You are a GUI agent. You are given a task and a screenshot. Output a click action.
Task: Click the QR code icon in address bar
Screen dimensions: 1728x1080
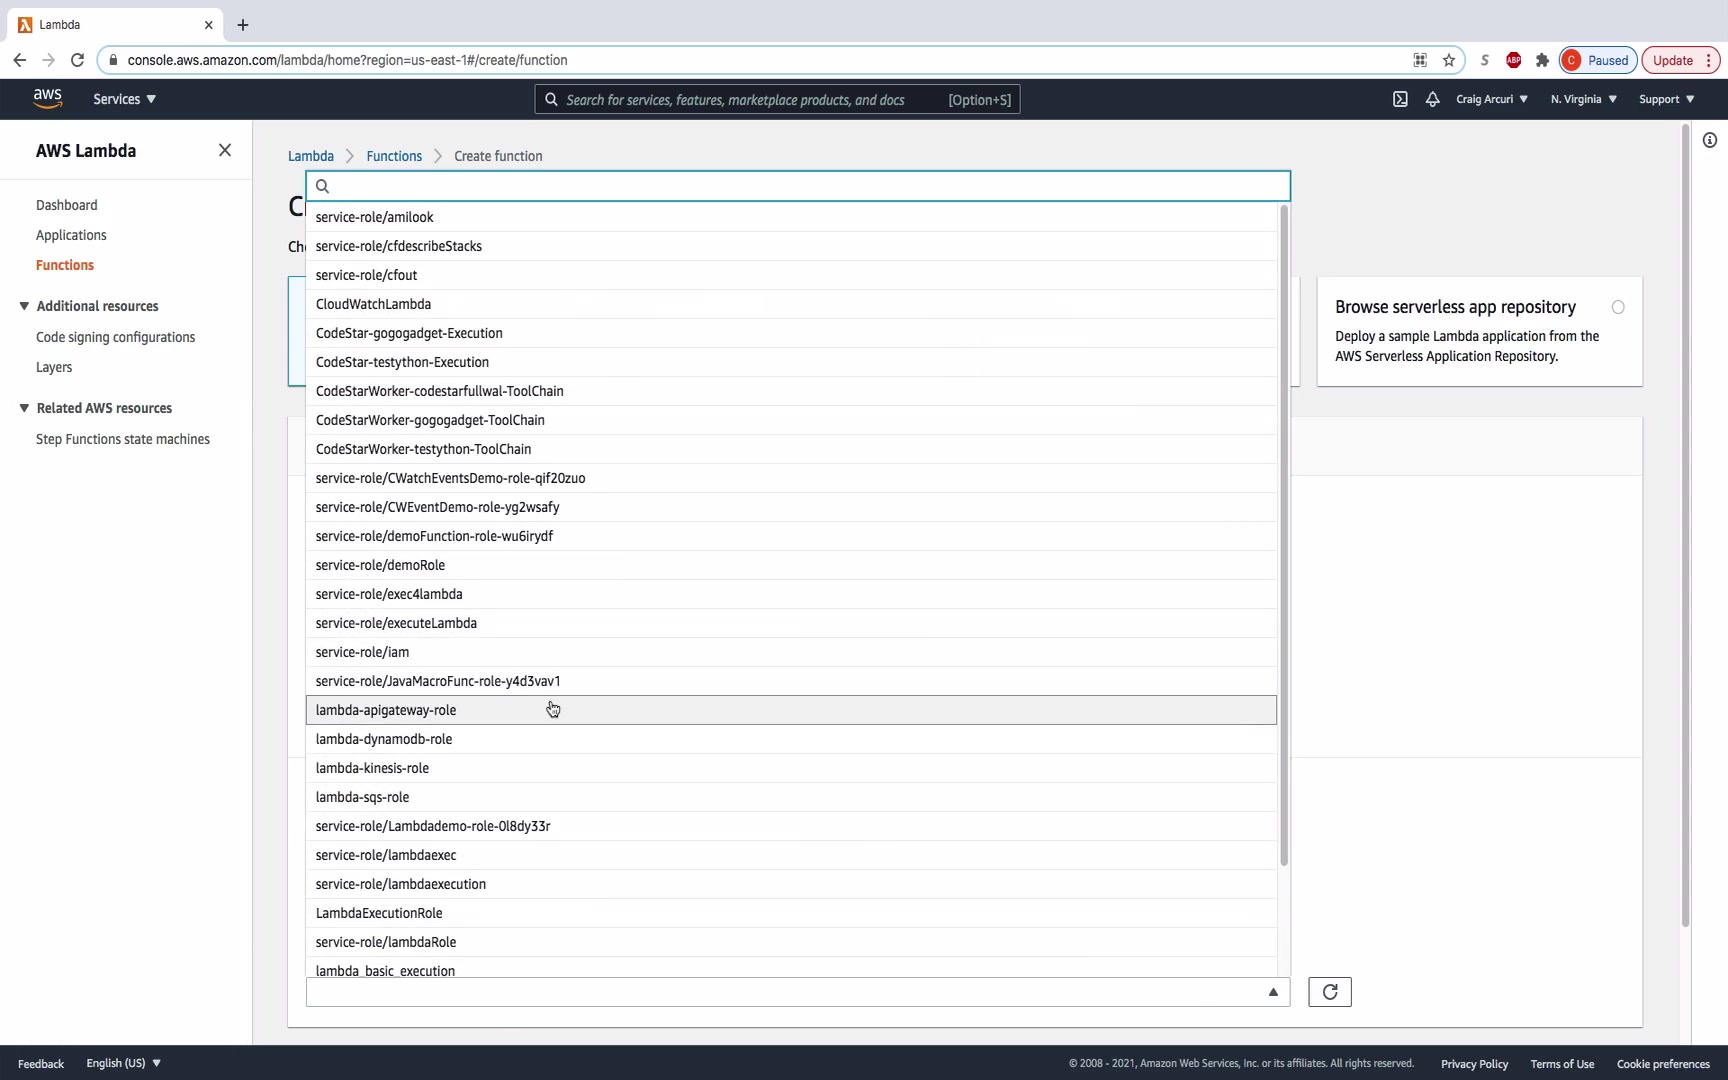[x=1420, y=60]
